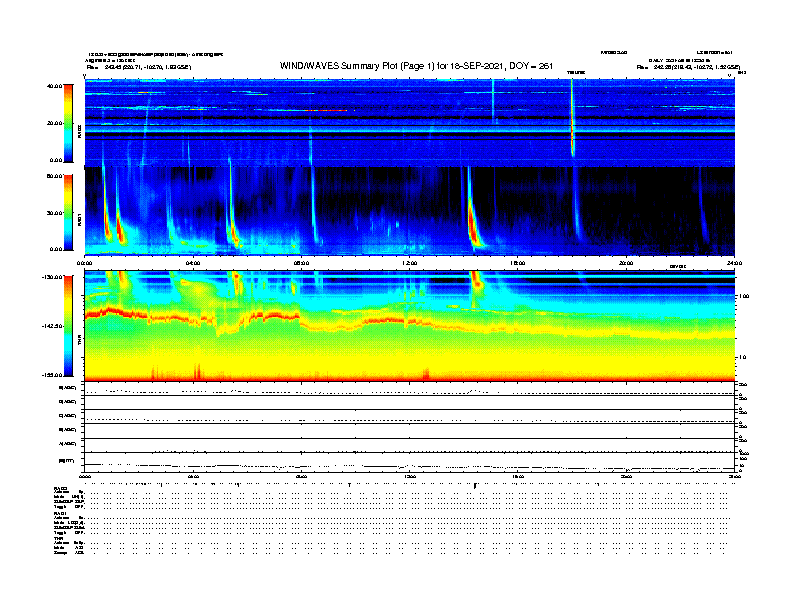
Task: Click the 10 frequency label beside TNR panel
Action: [742, 358]
